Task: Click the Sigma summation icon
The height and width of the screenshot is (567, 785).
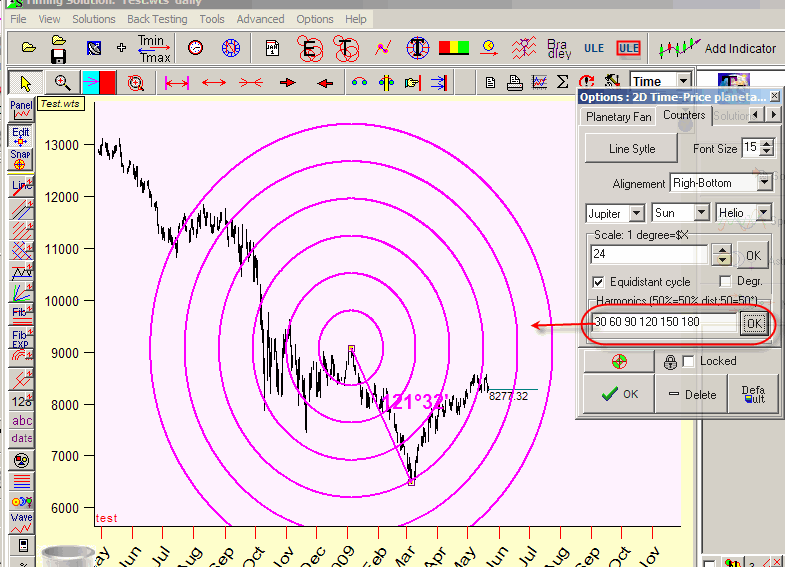Action: (562, 82)
